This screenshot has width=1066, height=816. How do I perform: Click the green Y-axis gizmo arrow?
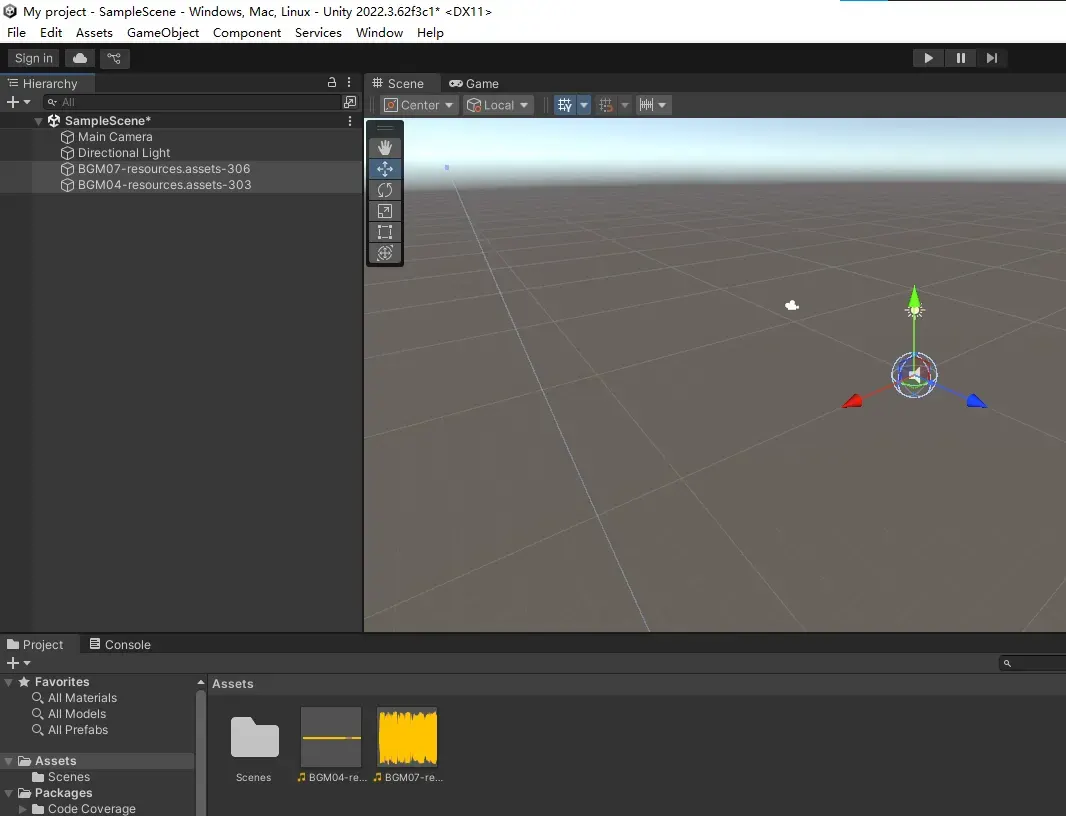[x=914, y=296]
